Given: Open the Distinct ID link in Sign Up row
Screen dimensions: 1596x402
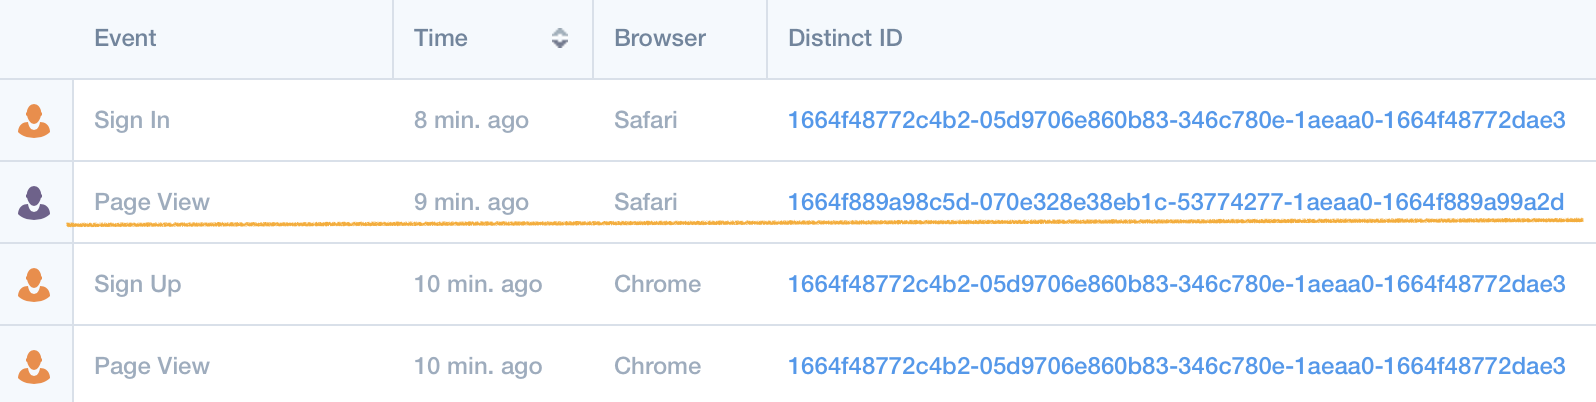Looking at the screenshot, I should 1176,284.
